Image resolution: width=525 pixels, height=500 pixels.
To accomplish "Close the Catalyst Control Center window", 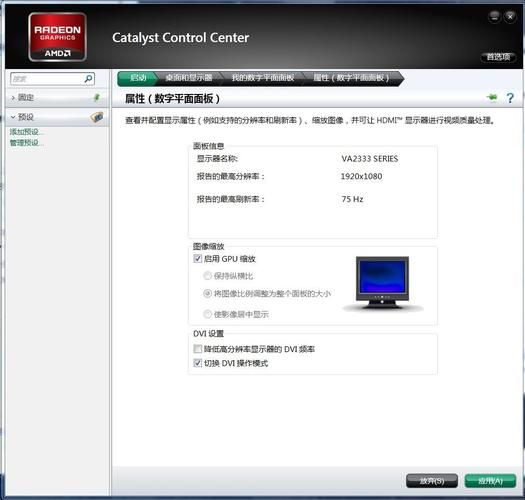I will pyautogui.click(x=510, y=16).
